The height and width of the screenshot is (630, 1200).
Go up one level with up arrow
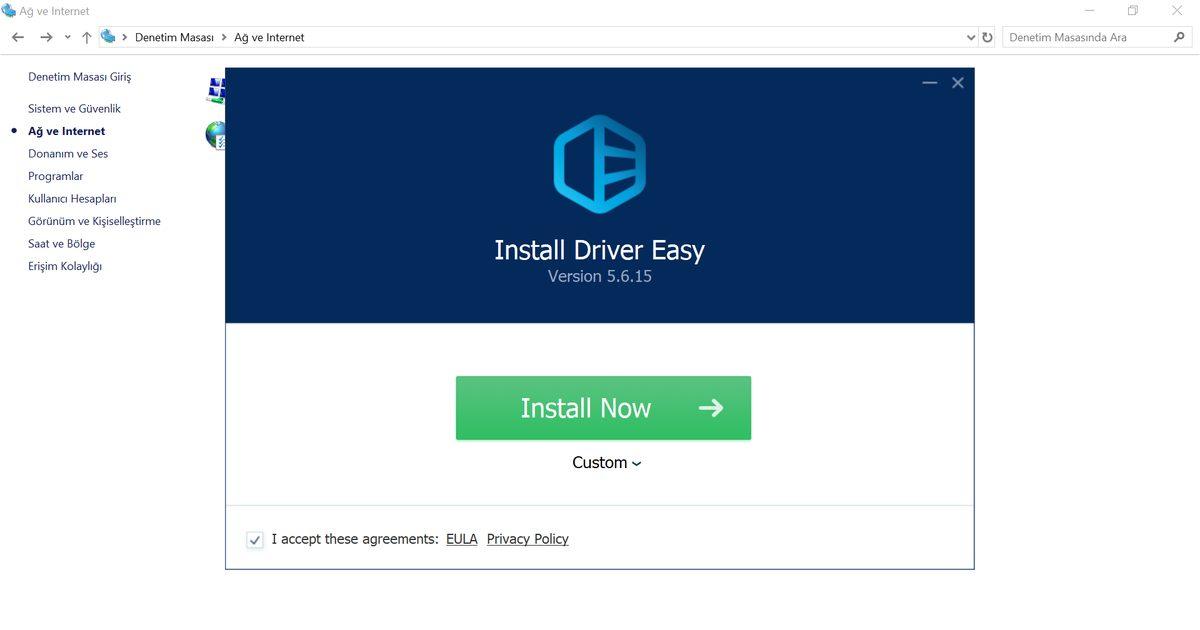pos(87,37)
